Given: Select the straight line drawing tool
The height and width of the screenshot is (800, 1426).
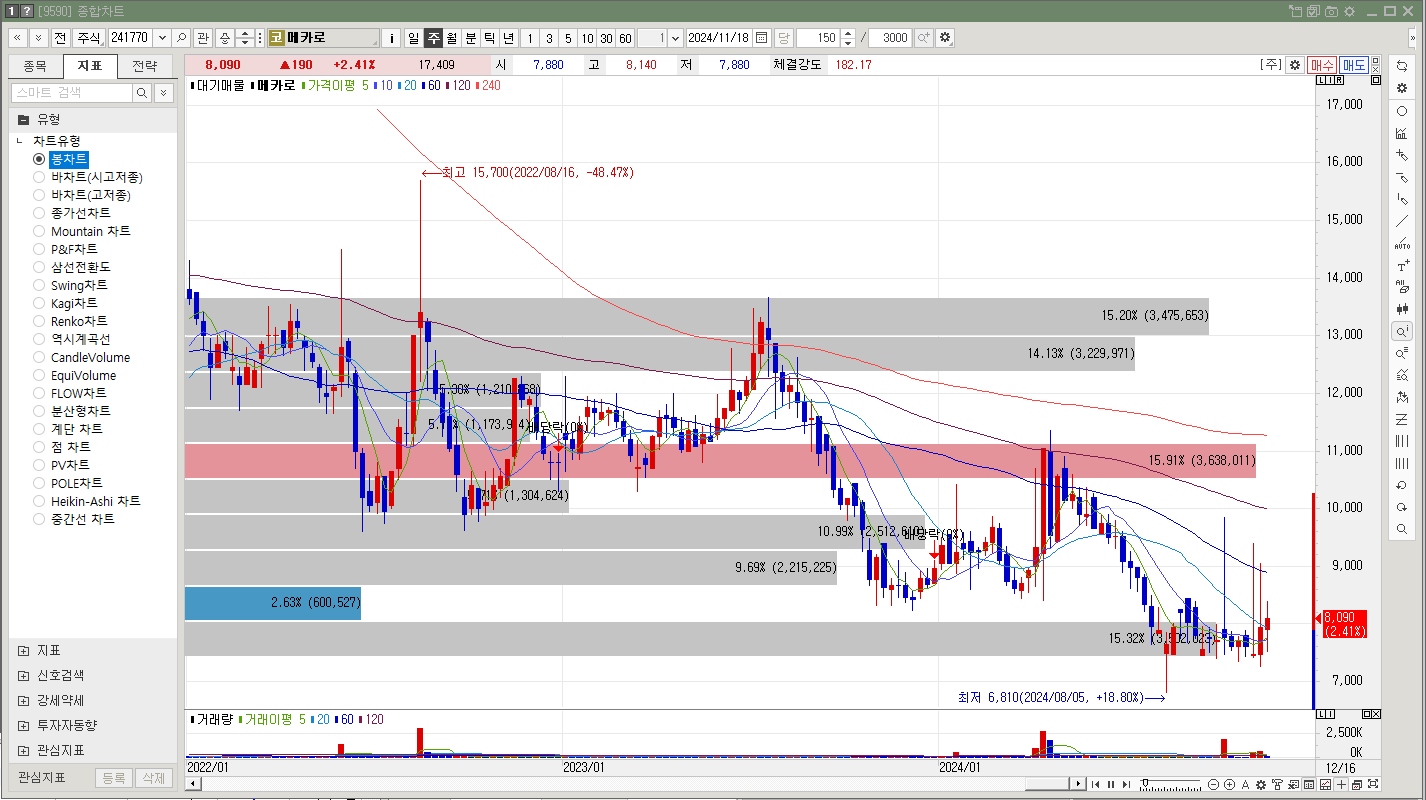Looking at the screenshot, I should (1402, 221).
